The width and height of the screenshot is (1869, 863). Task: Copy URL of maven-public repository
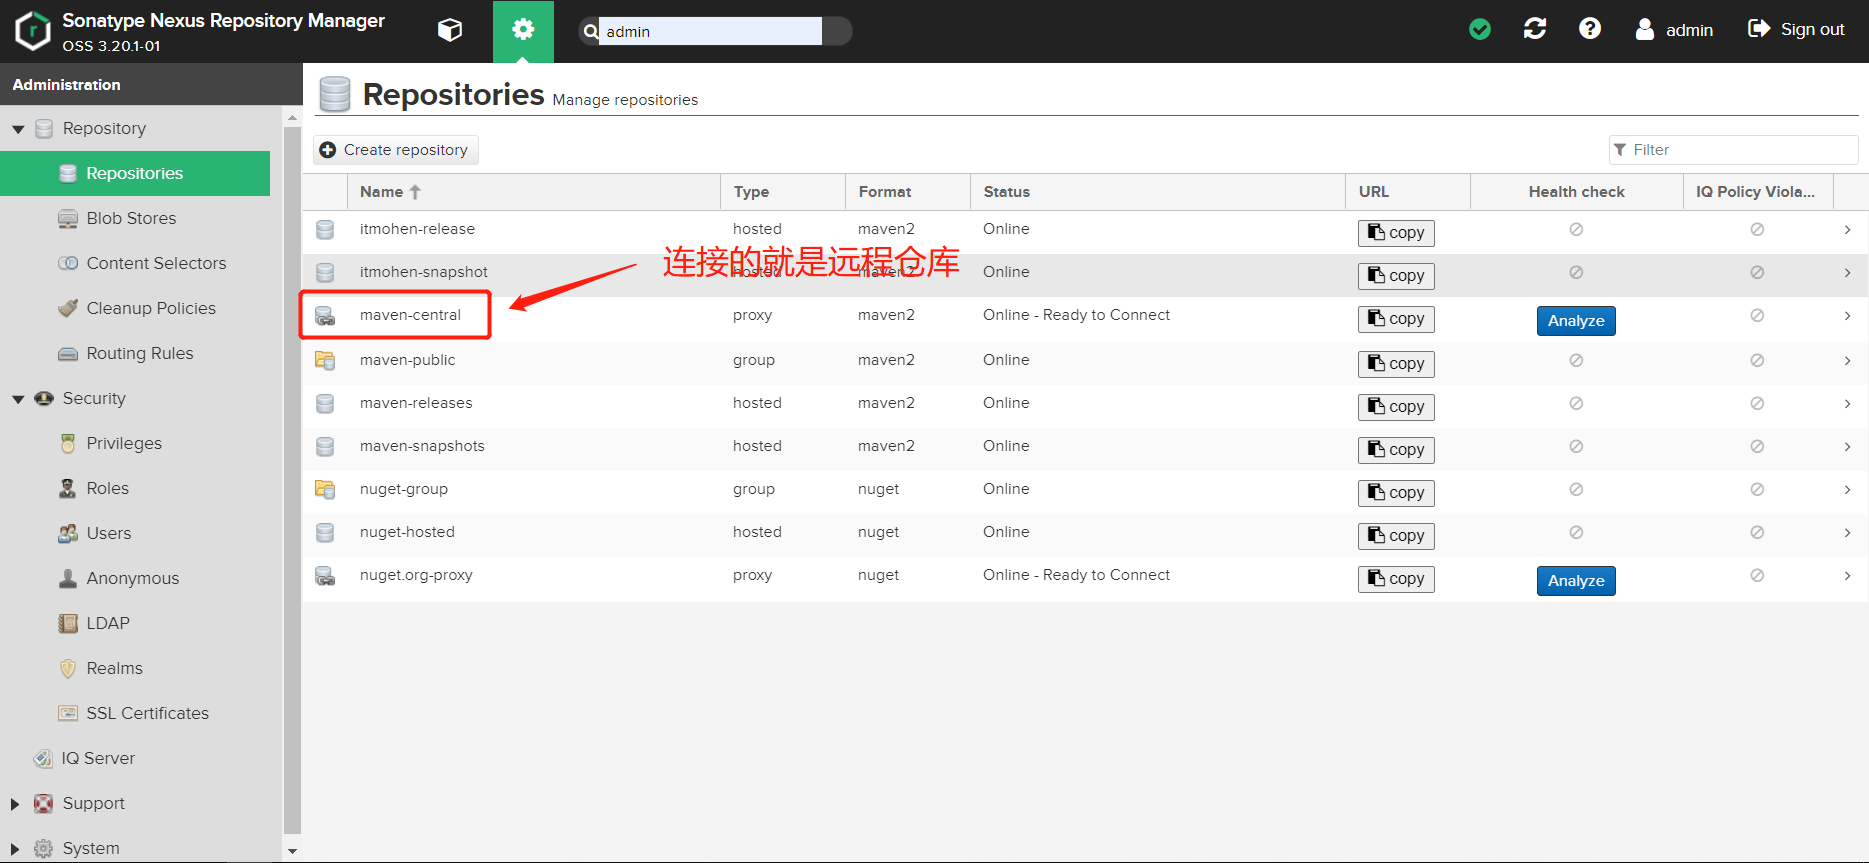[x=1396, y=364]
